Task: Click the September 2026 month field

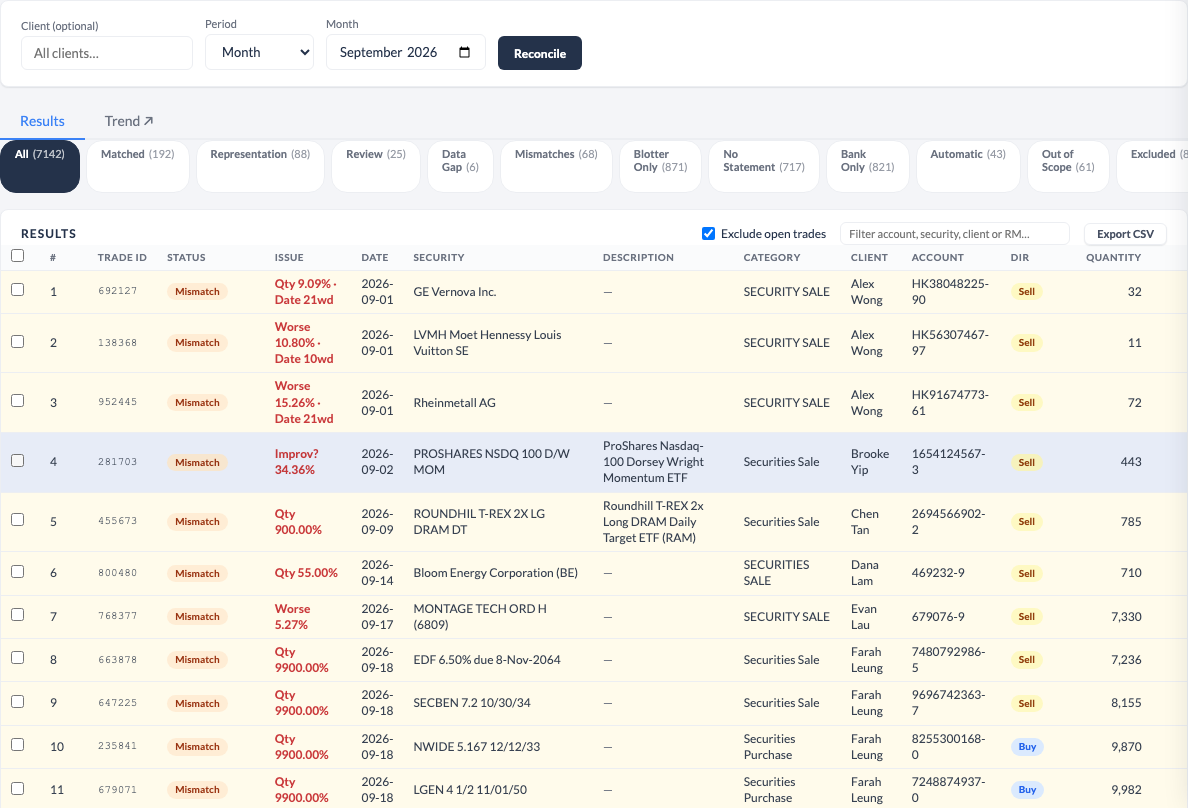Action: tap(405, 52)
